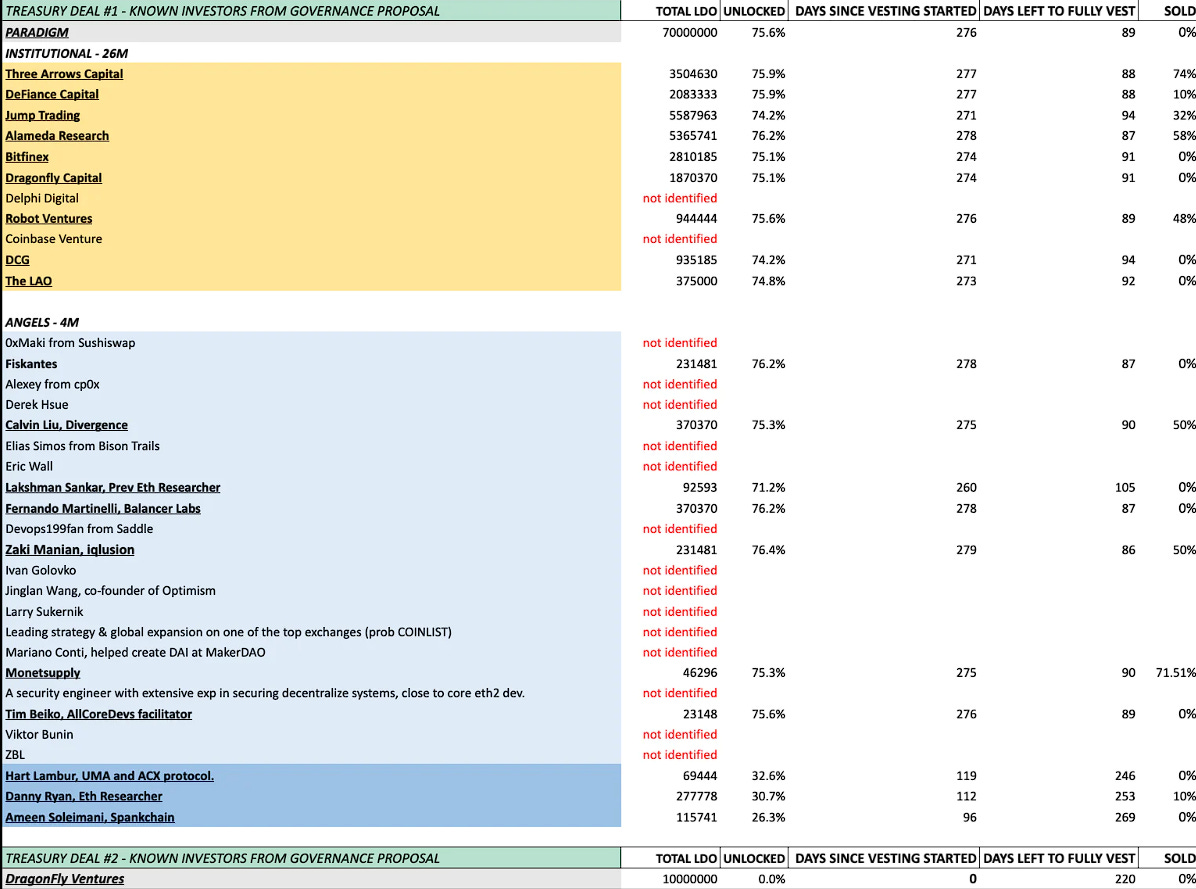Open the Calvin Liu, Divergence link
The width and height of the screenshot is (1196, 889).
66,425
